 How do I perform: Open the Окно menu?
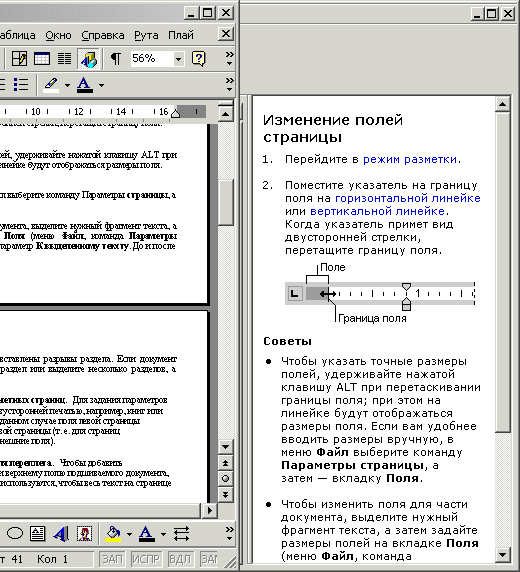click(x=58, y=35)
